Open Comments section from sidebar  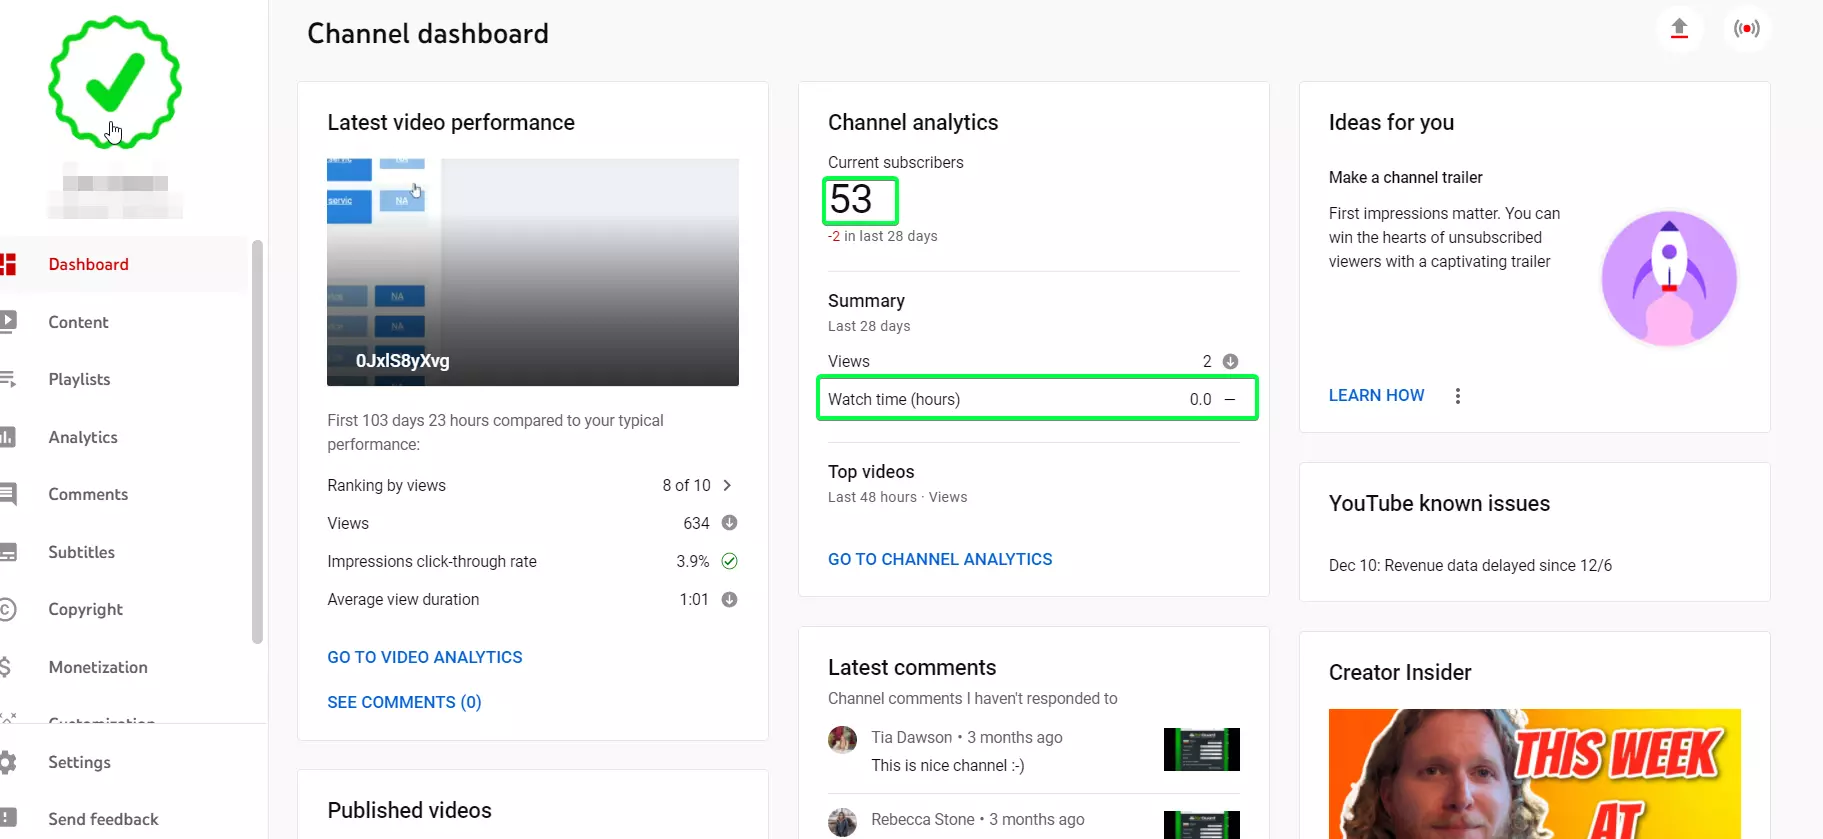(x=88, y=494)
